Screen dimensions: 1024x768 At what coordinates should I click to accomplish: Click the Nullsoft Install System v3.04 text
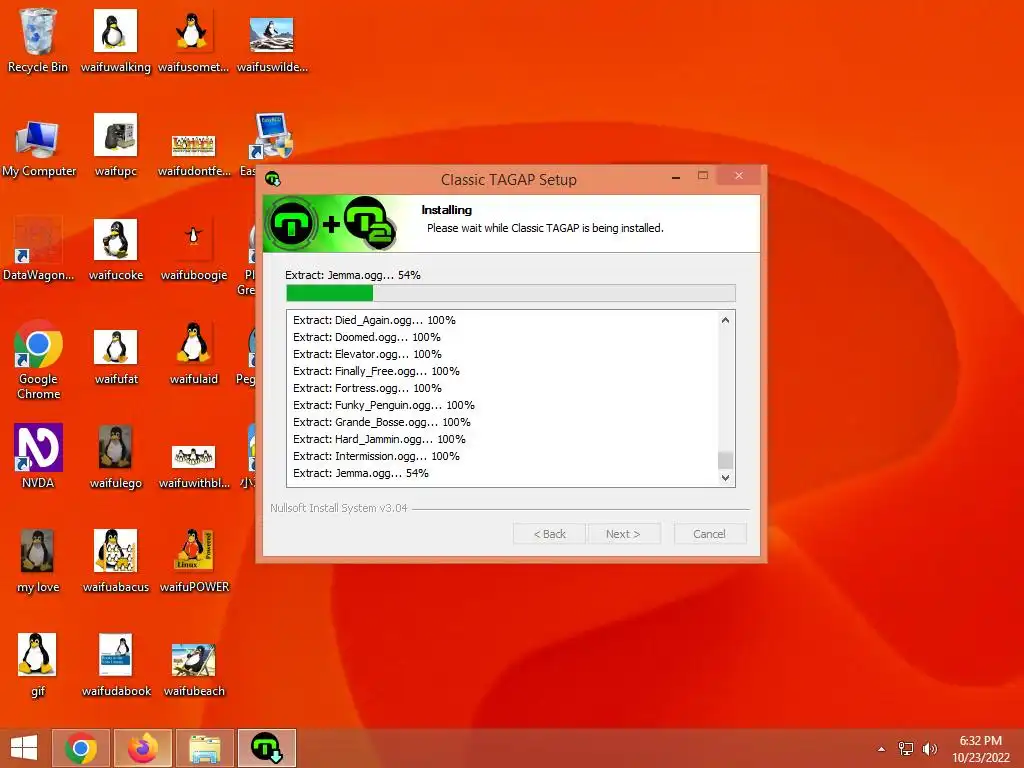[339, 508]
